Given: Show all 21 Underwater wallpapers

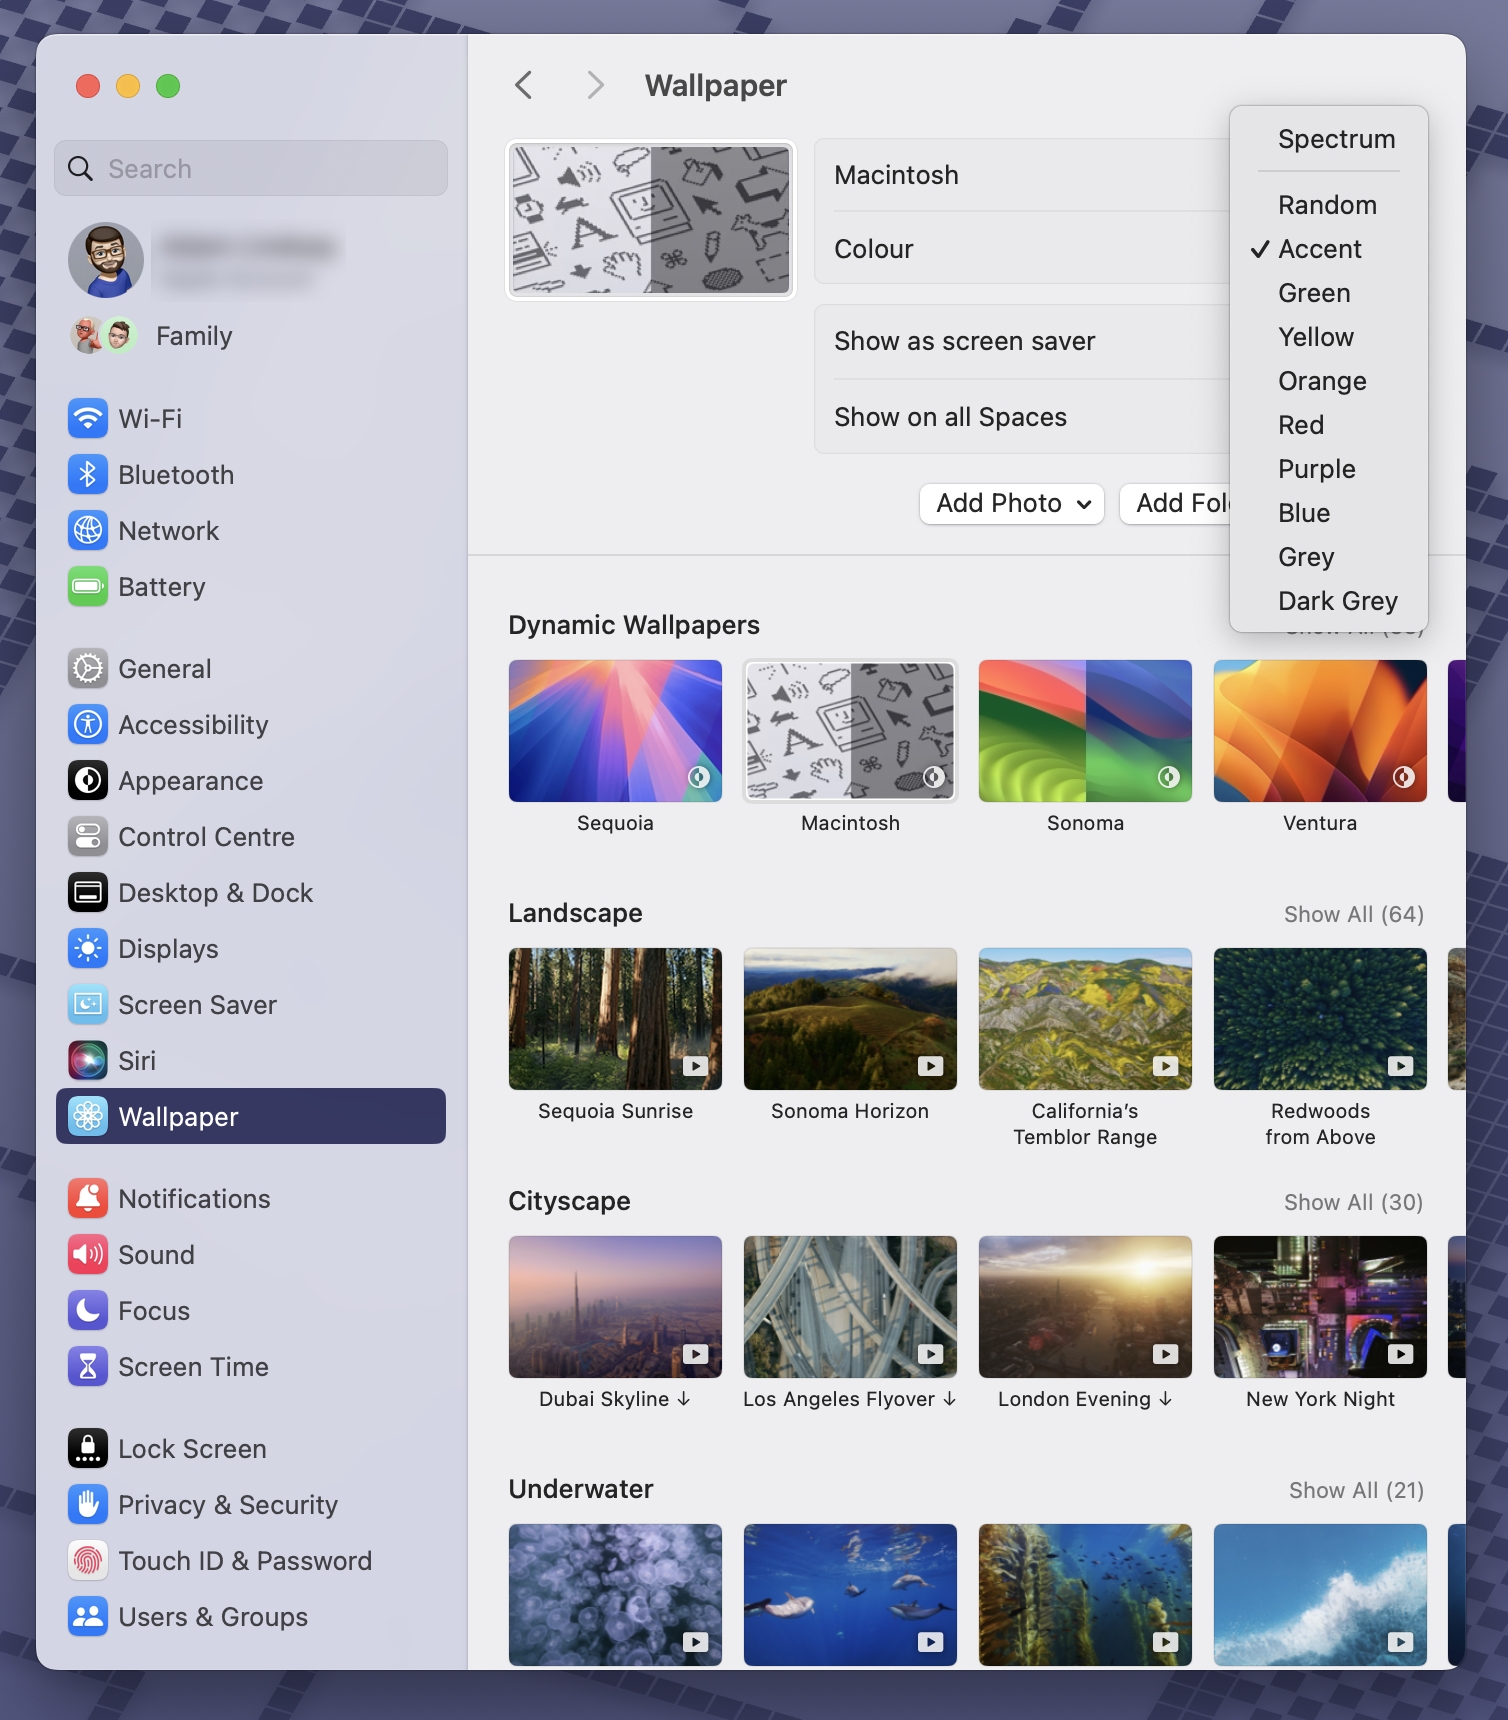Looking at the screenshot, I should (x=1356, y=1490).
